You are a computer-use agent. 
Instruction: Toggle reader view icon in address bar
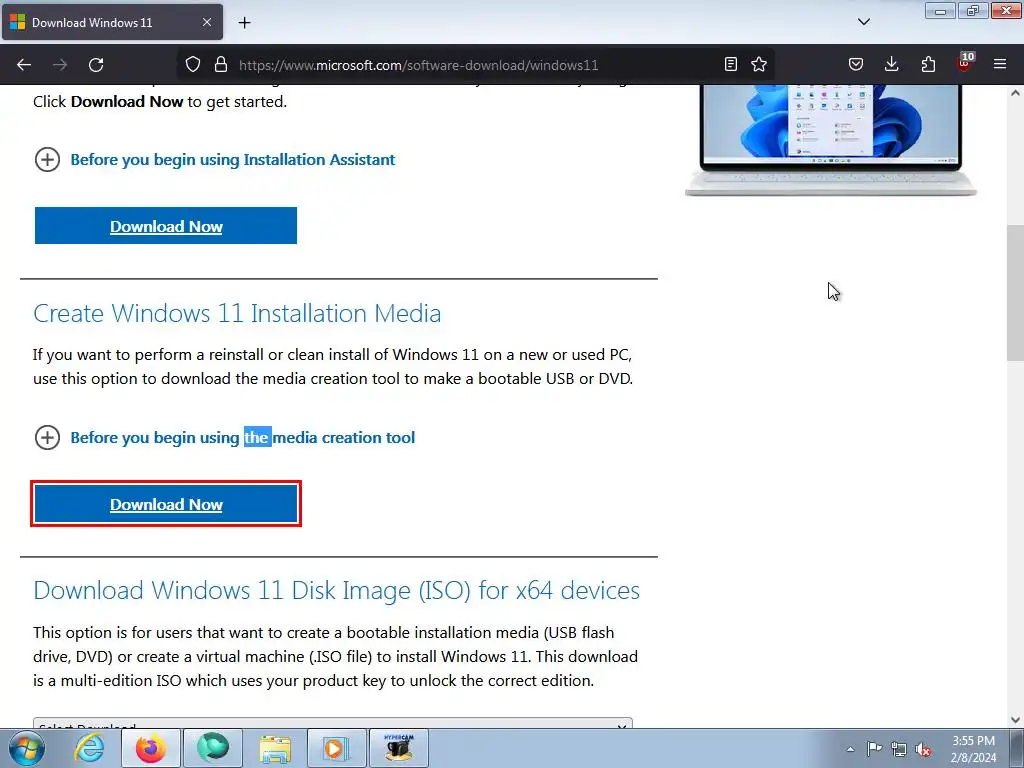coord(731,64)
